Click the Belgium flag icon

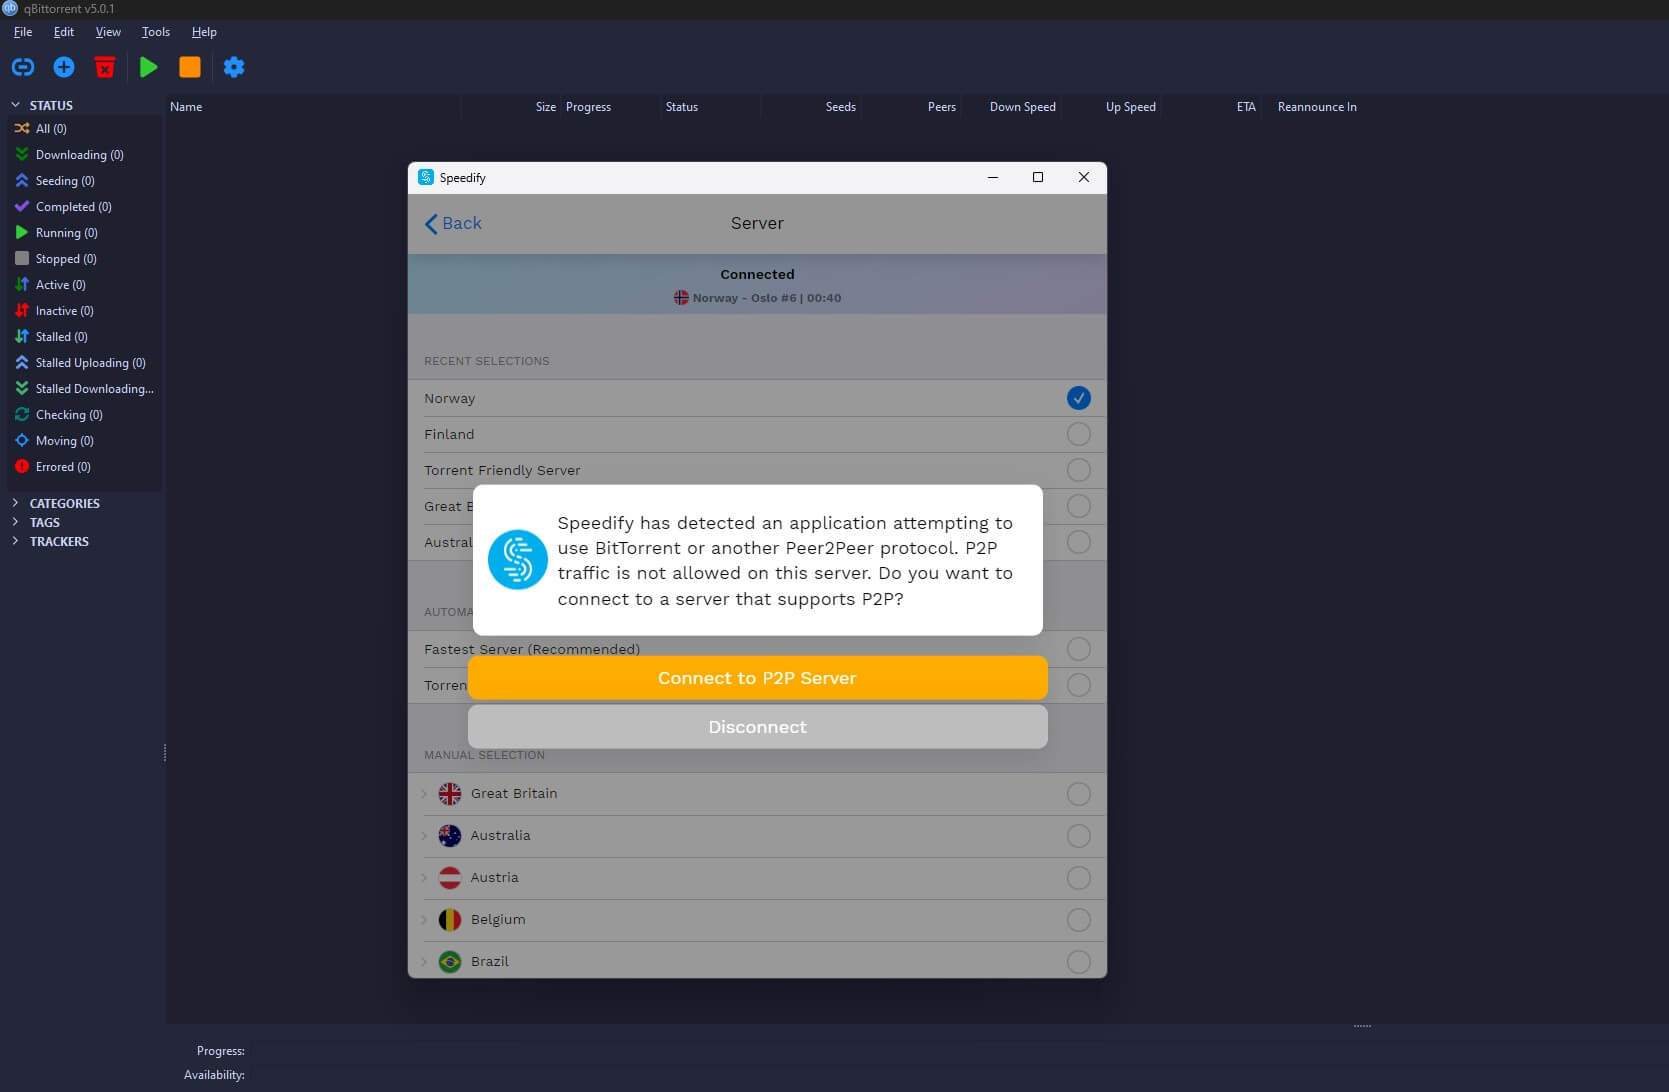(450, 920)
